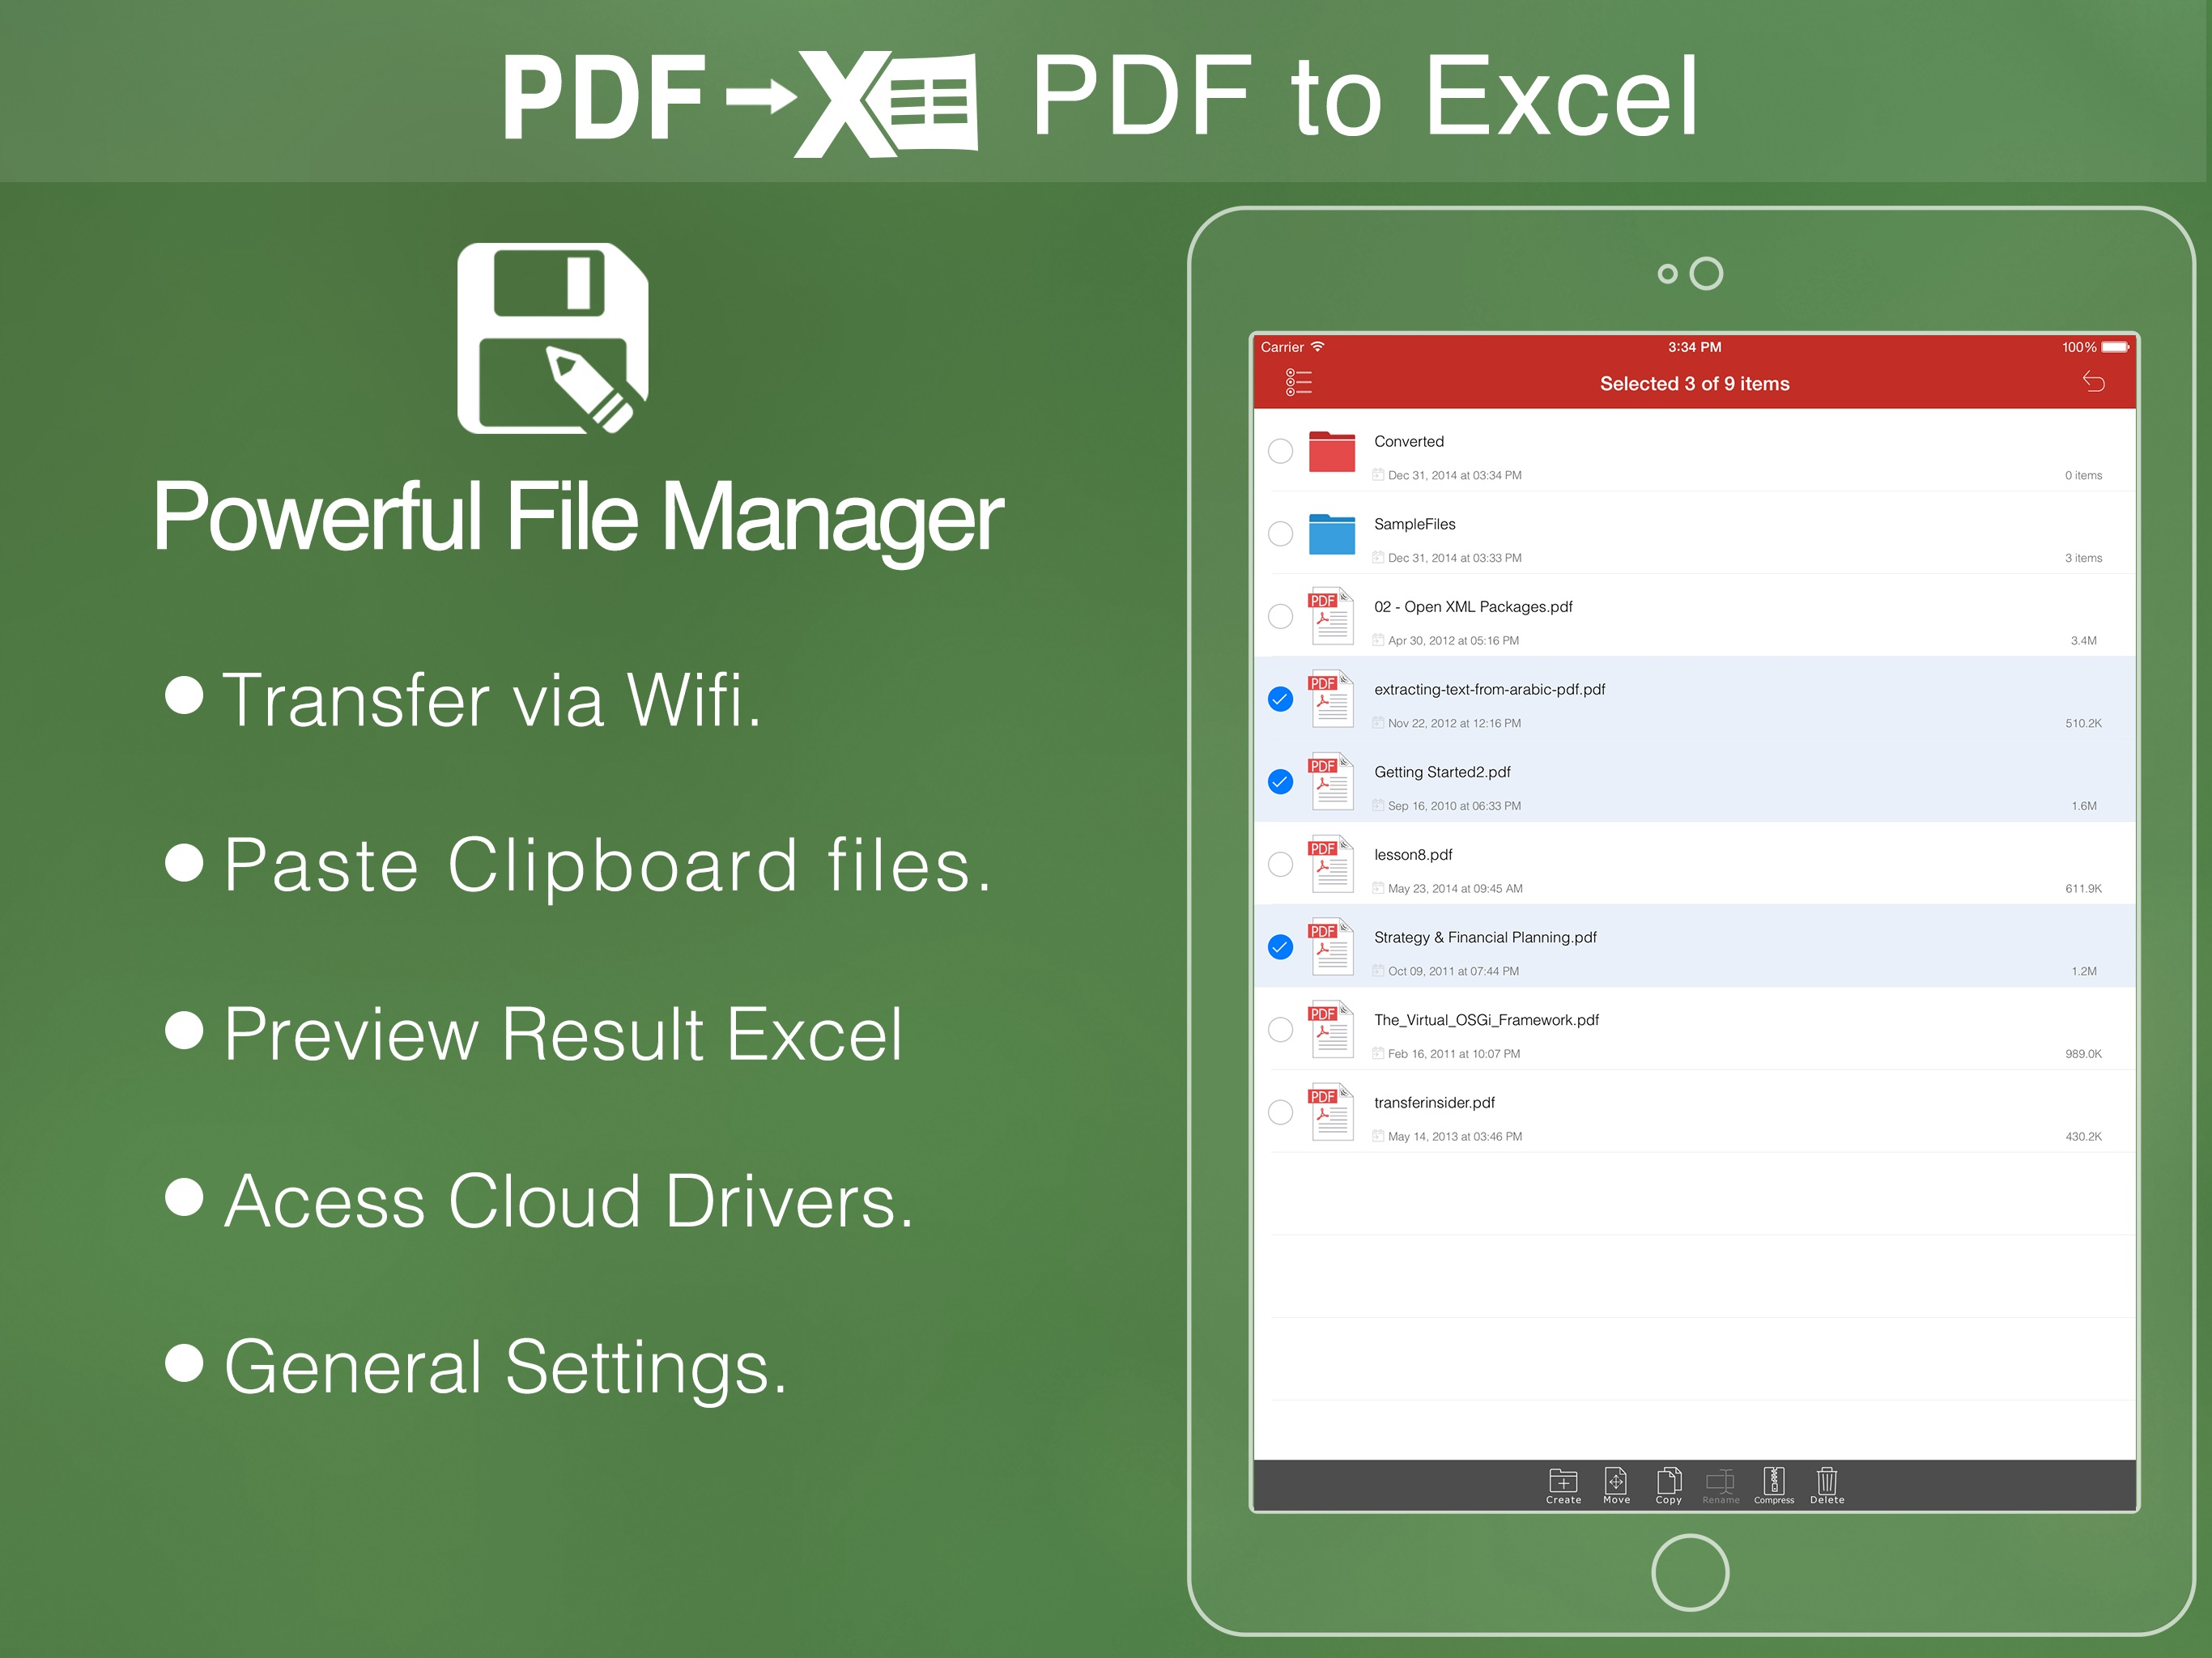Open the blue SampleFiles folder icon

1331,534
